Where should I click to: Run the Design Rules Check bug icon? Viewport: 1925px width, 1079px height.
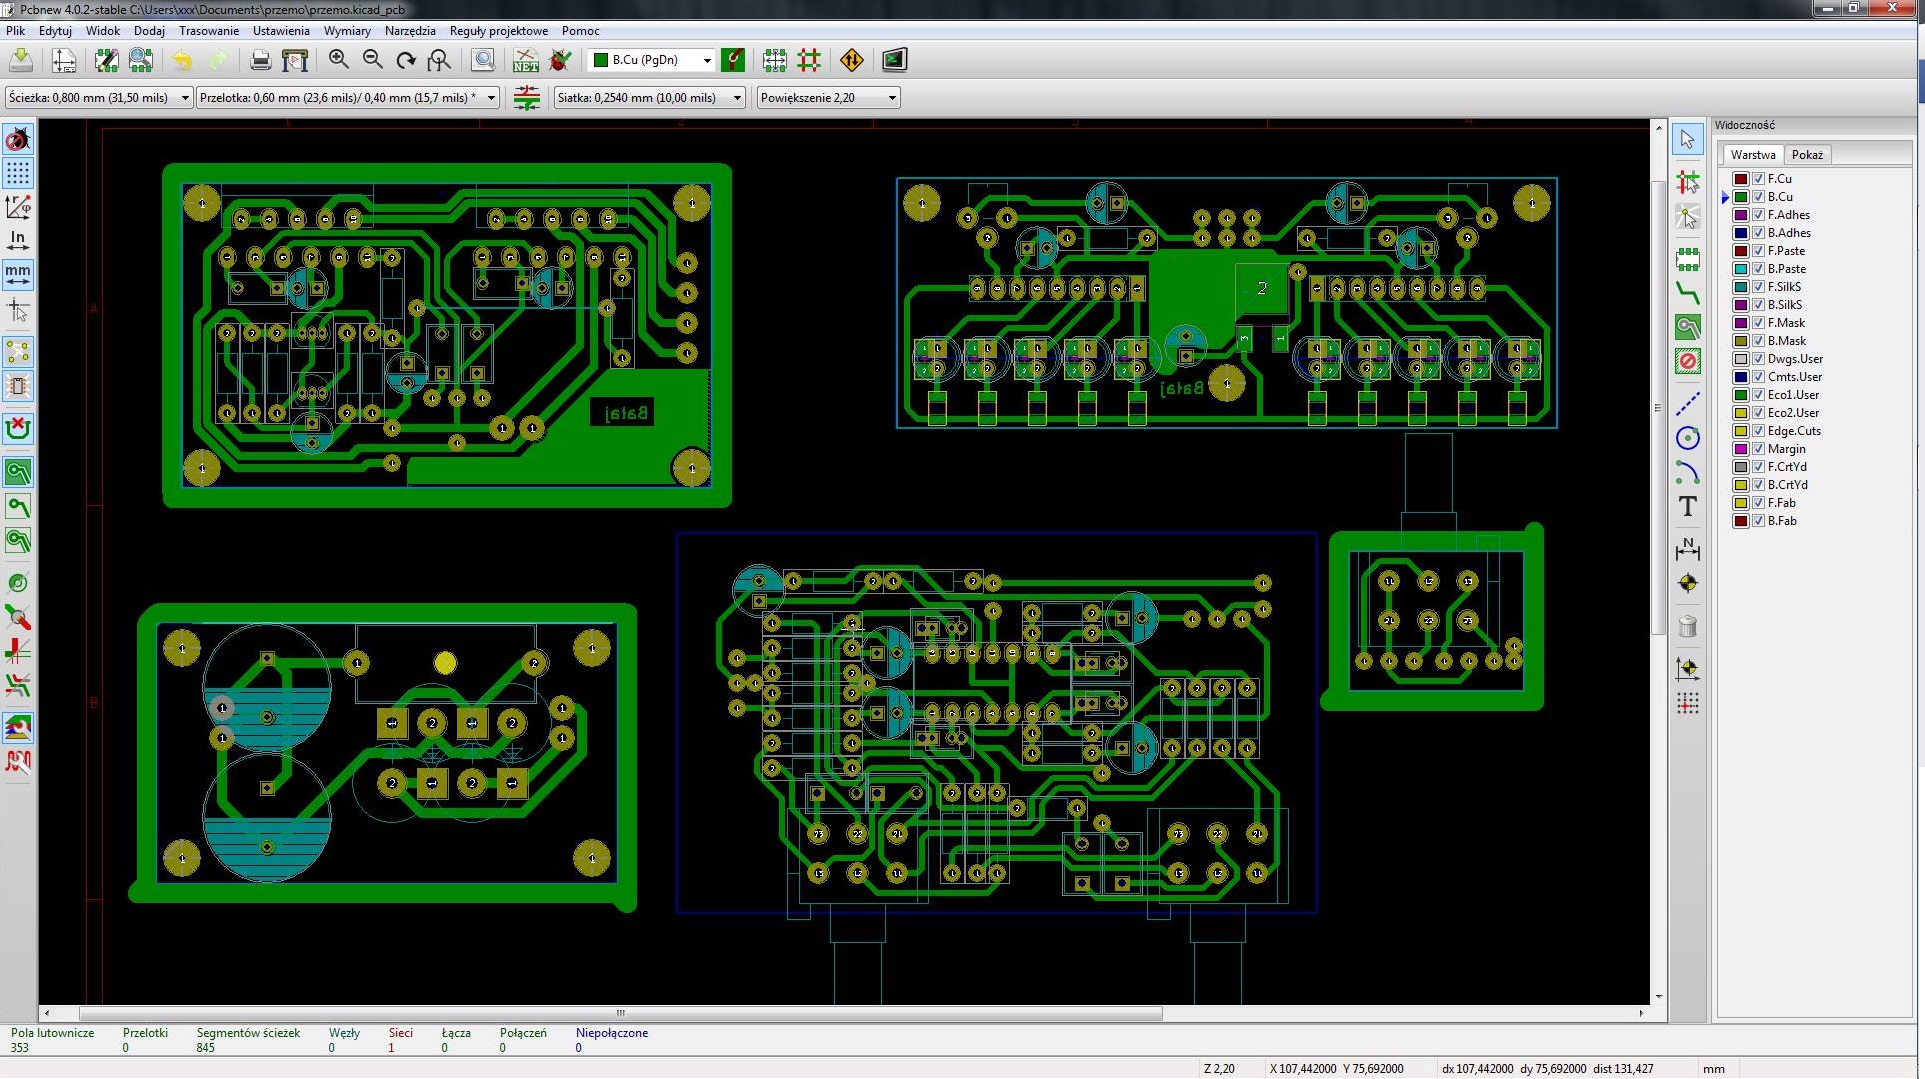tap(561, 60)
